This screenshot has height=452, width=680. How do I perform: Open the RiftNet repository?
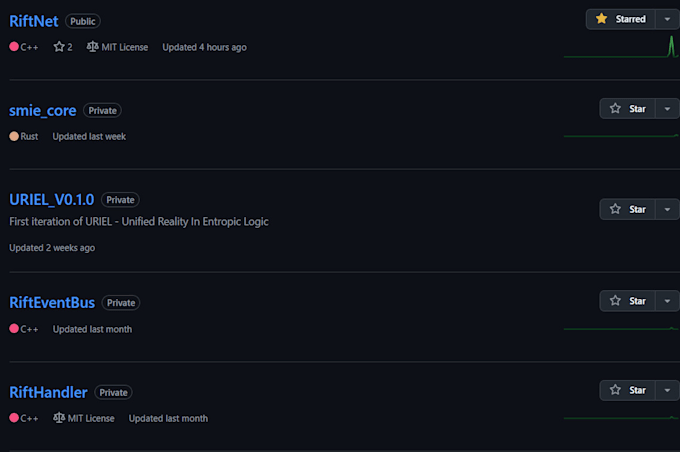click(x=33, y=20)
